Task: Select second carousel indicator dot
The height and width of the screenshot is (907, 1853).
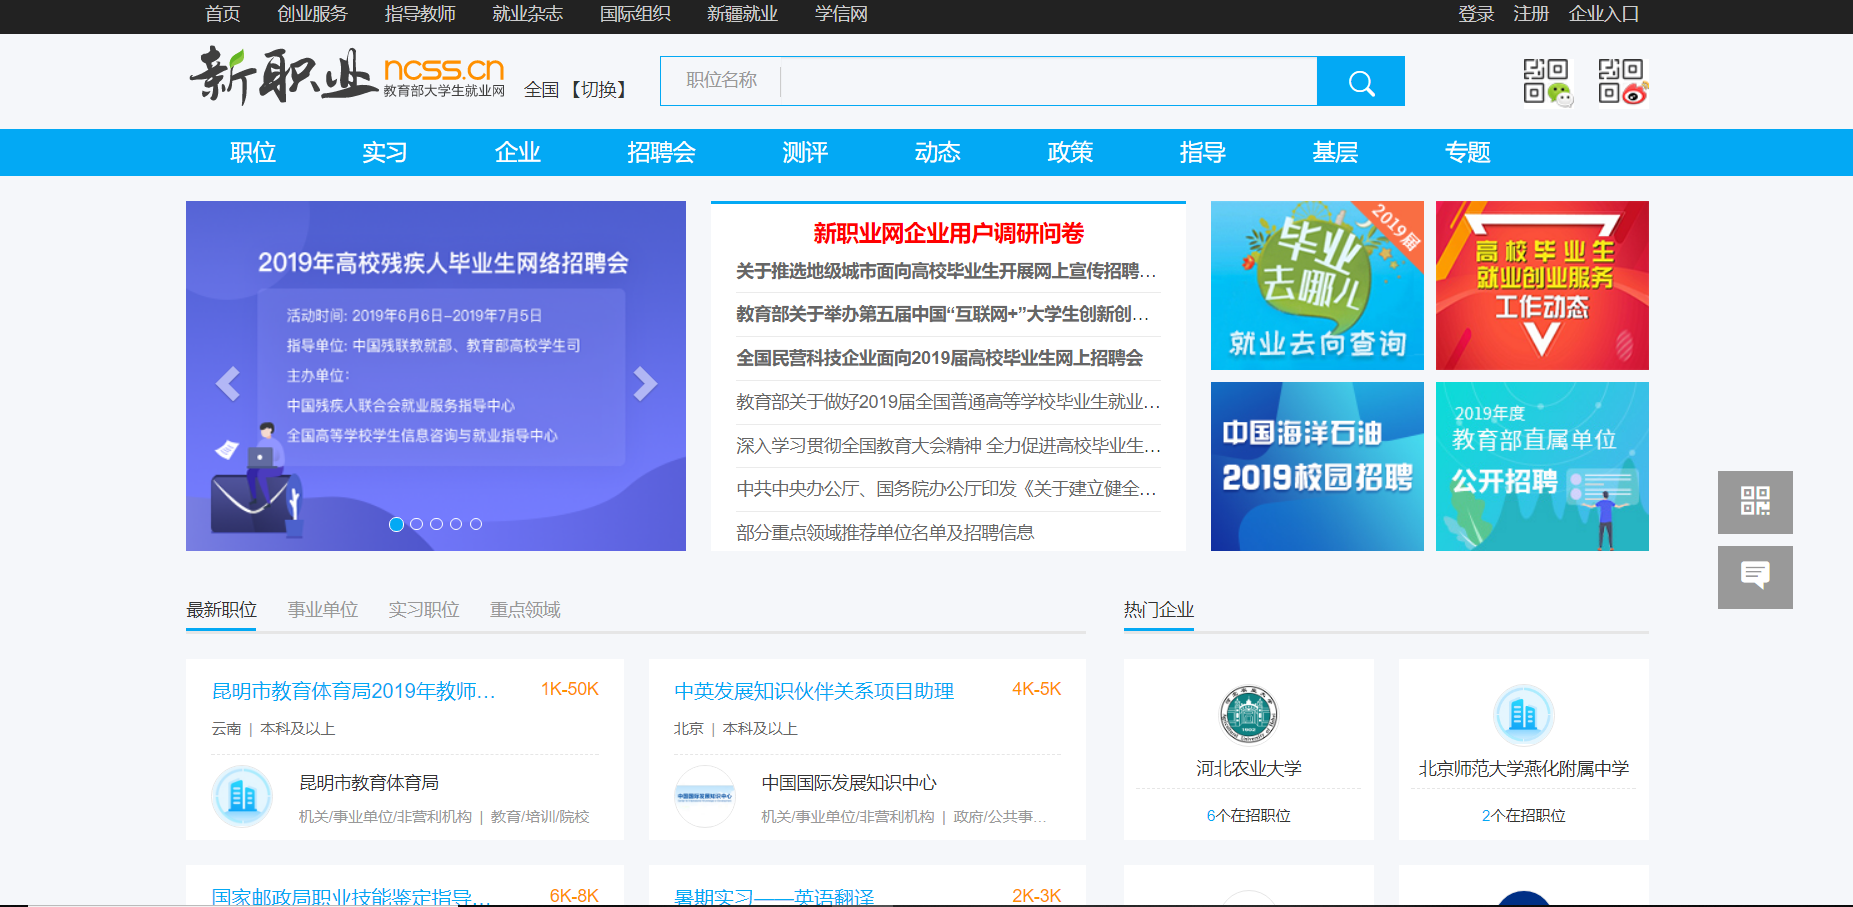Action: click(416, 524)
